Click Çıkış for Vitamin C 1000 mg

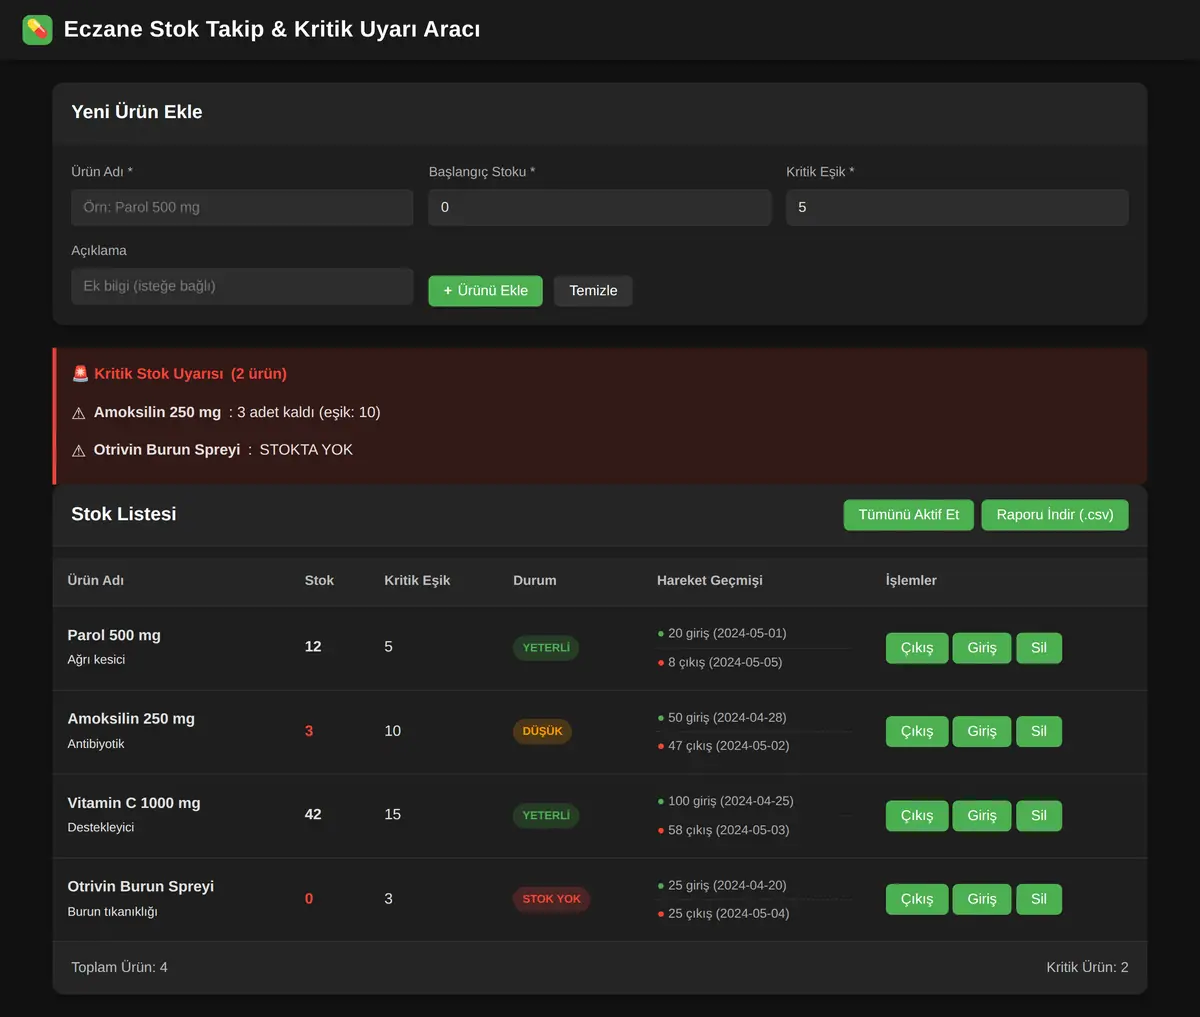[x=917, y=815]
